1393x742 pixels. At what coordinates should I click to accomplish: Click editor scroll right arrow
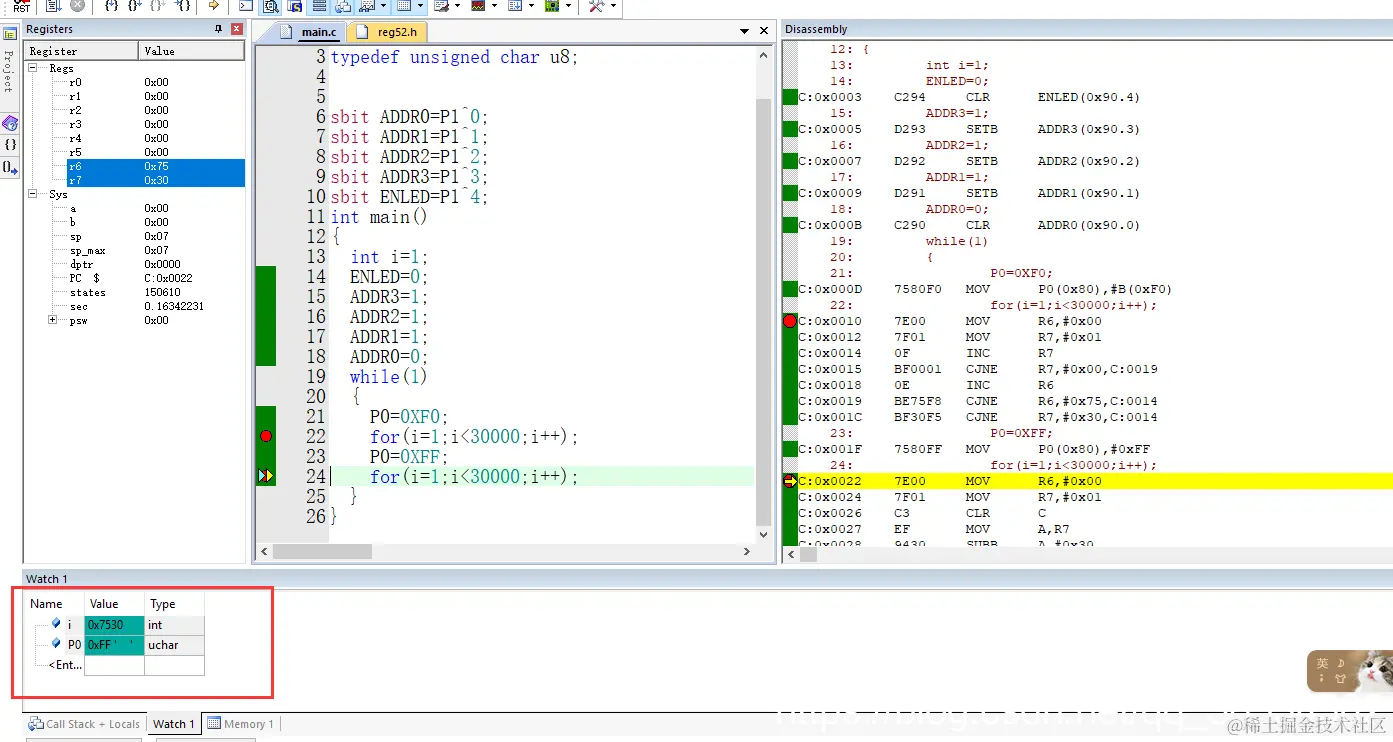[x=746, y=551]
